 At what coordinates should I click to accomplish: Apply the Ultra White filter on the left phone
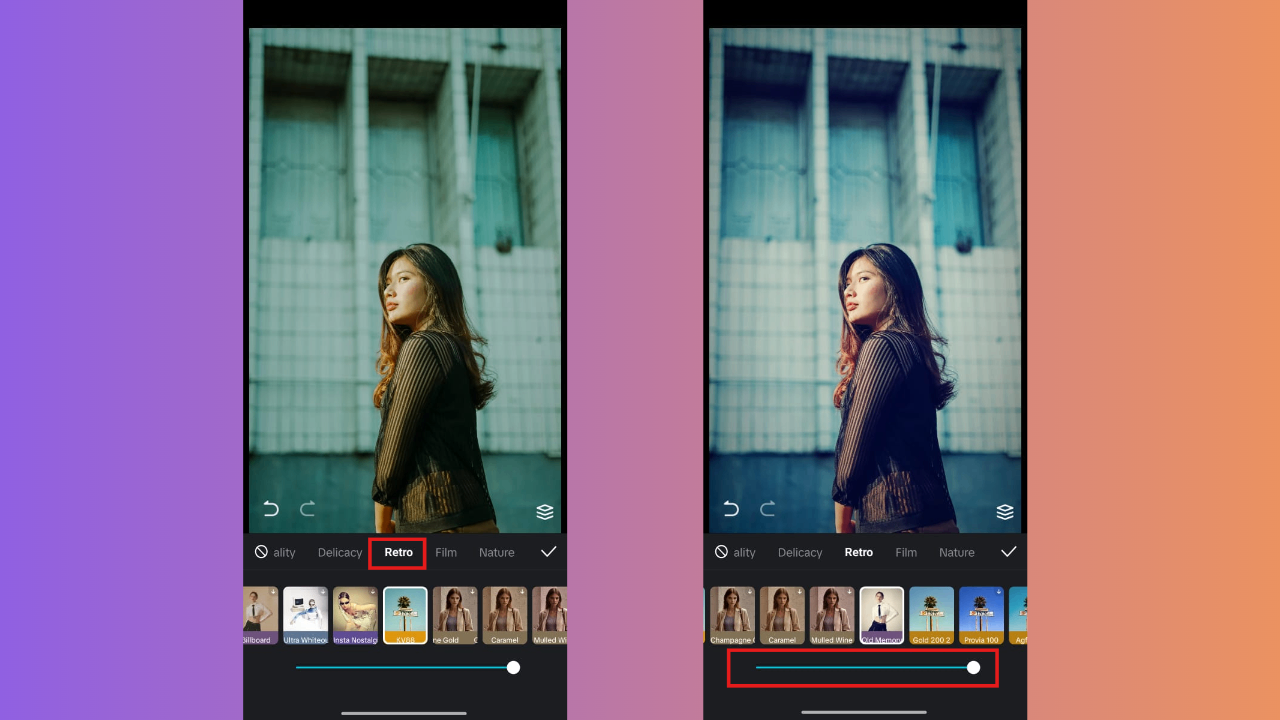pyautogui.click(x=306, y=615)
